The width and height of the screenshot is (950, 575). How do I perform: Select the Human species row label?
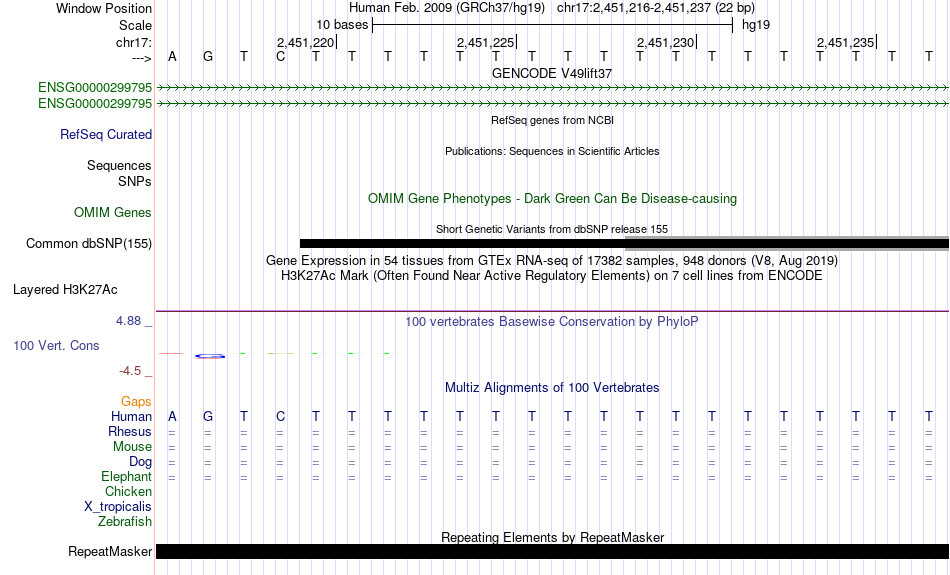pos(131,416)
